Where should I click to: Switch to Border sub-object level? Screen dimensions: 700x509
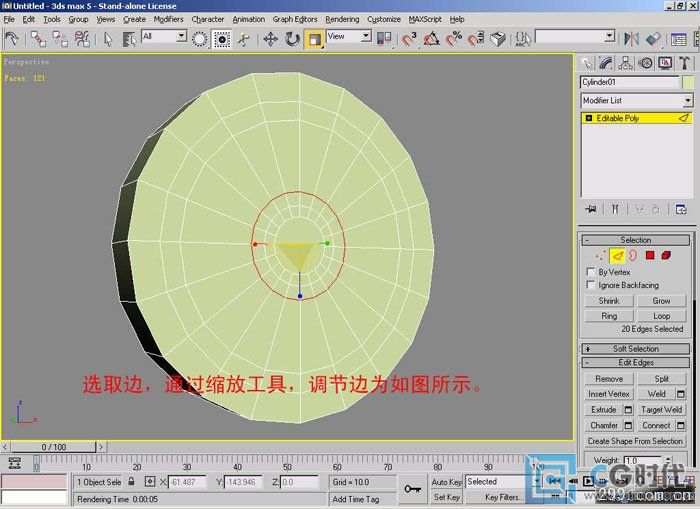click(x=633, y=255)
